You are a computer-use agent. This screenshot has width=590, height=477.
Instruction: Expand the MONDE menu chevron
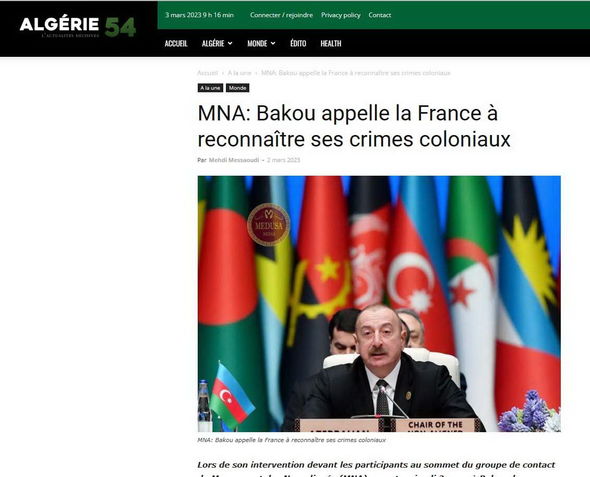(273, 44)
